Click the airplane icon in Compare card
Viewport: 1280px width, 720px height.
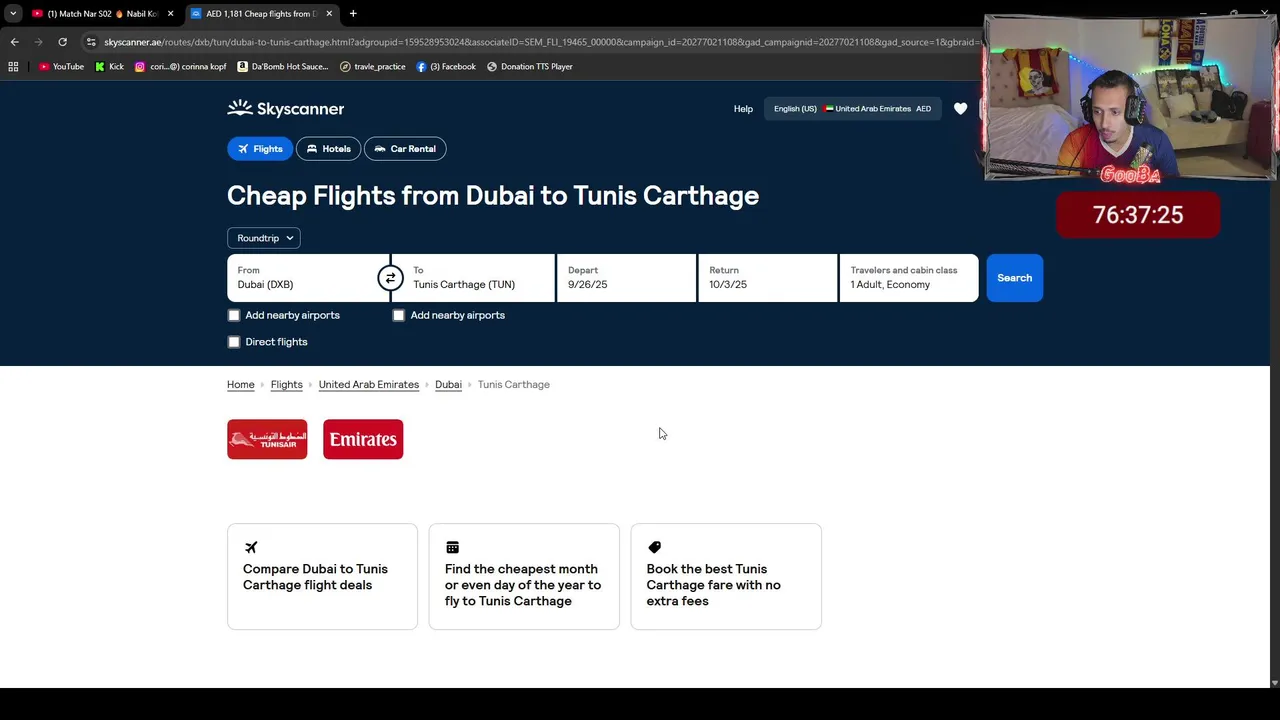coord(251,547)
